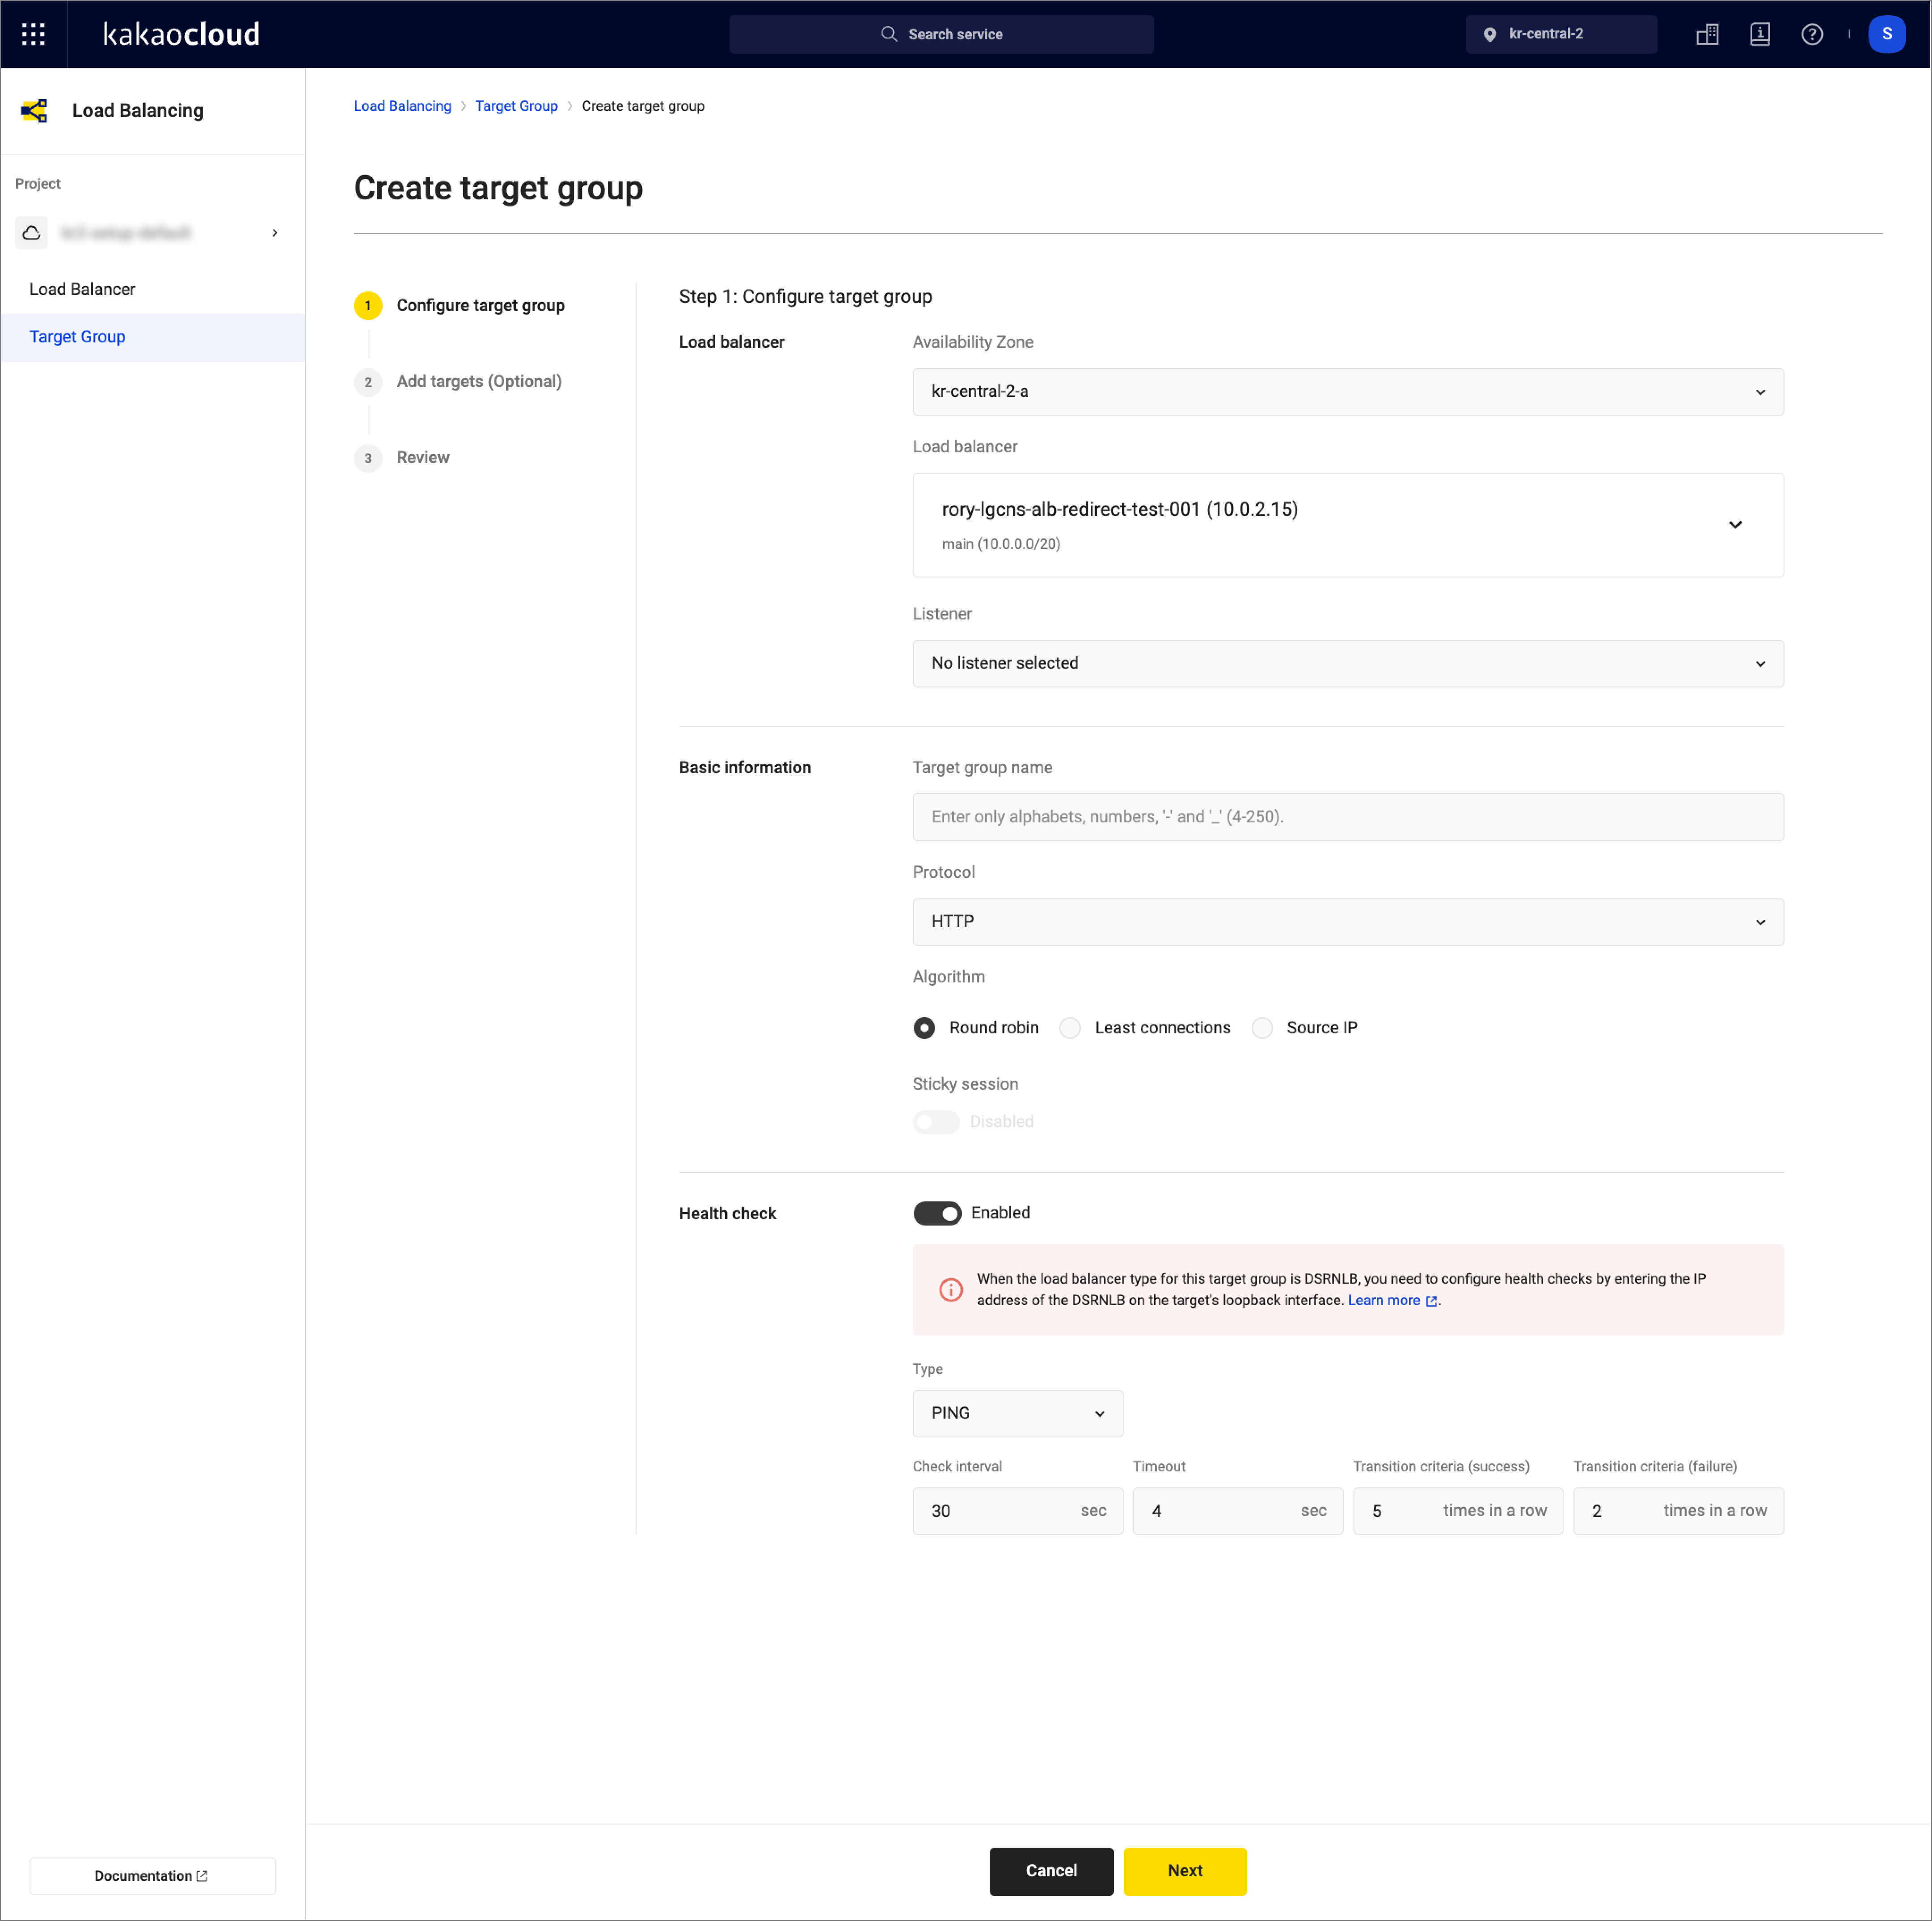Go to Configure target group step
Viewport: 1932px width, 1921px height.
(480, 306)
